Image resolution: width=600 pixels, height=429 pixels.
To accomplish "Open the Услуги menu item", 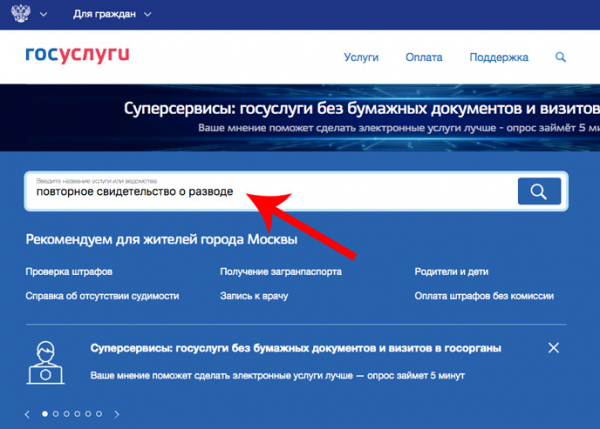I will click(361, 57).
